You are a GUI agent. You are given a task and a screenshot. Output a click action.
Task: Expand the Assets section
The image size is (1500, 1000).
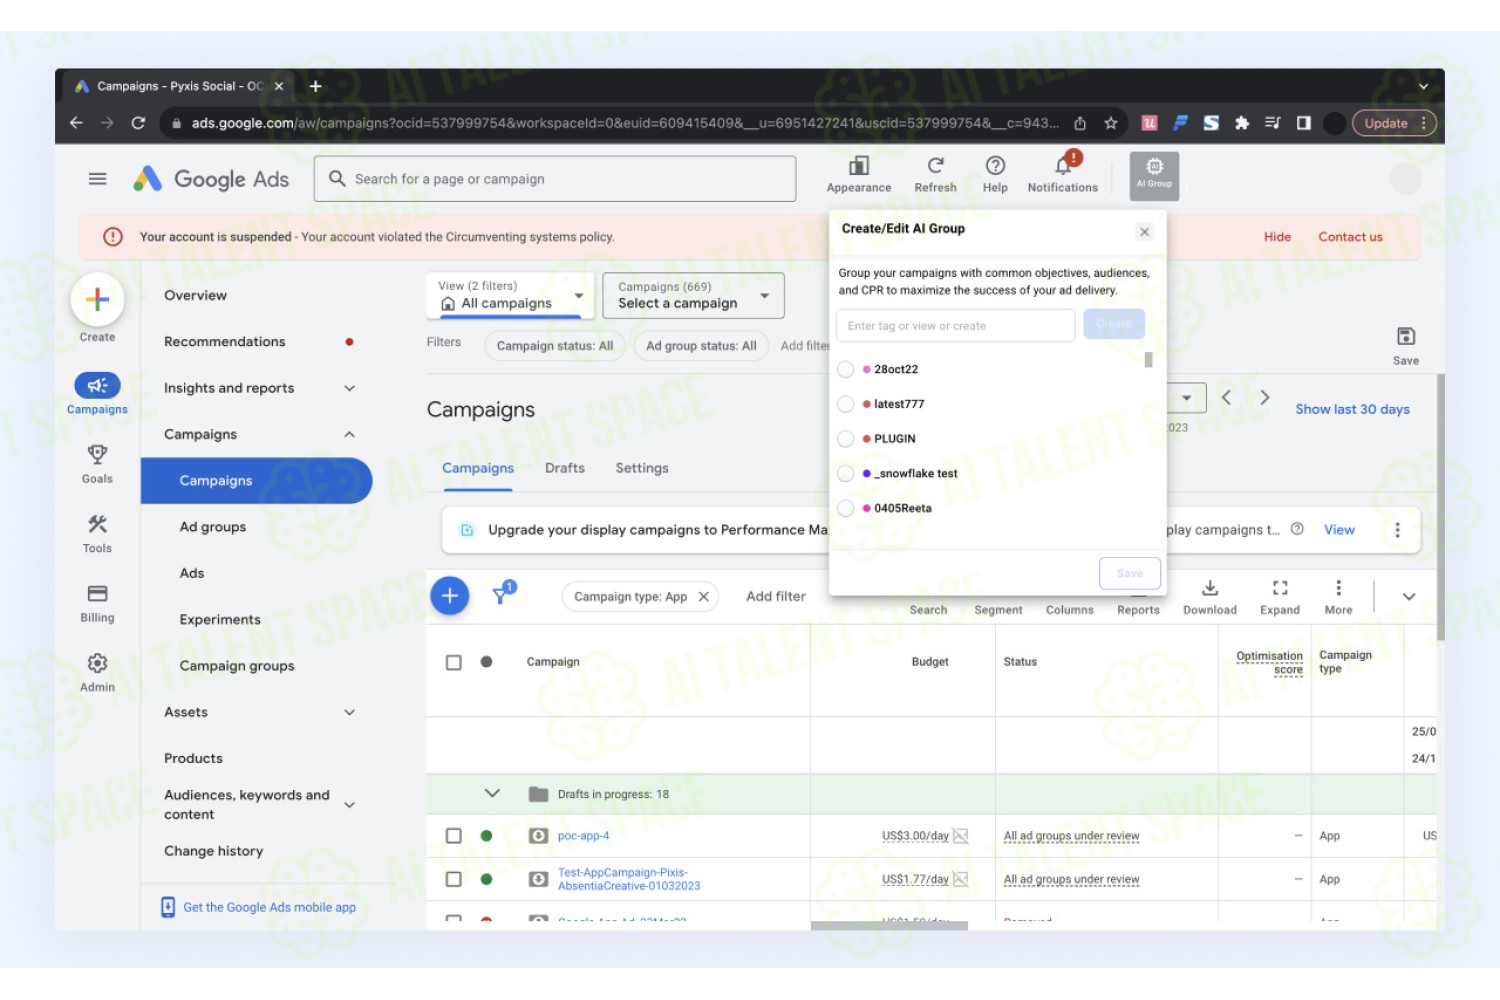pyautogui.click(x=349, y=712)
